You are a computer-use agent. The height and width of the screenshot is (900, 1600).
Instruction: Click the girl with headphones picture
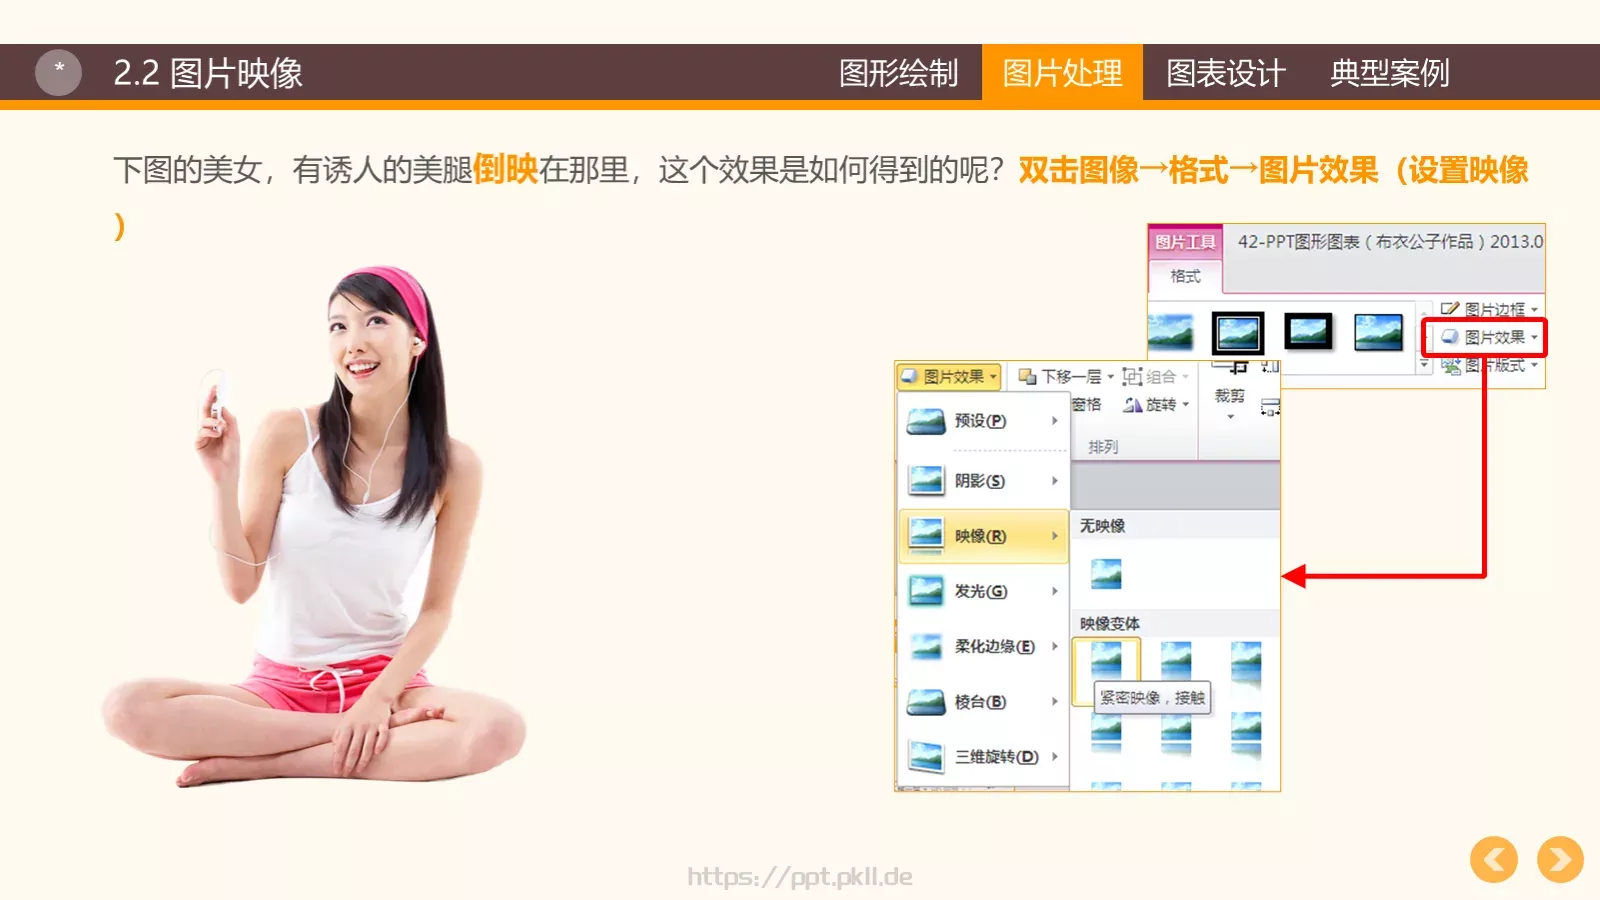pos(314,527)
